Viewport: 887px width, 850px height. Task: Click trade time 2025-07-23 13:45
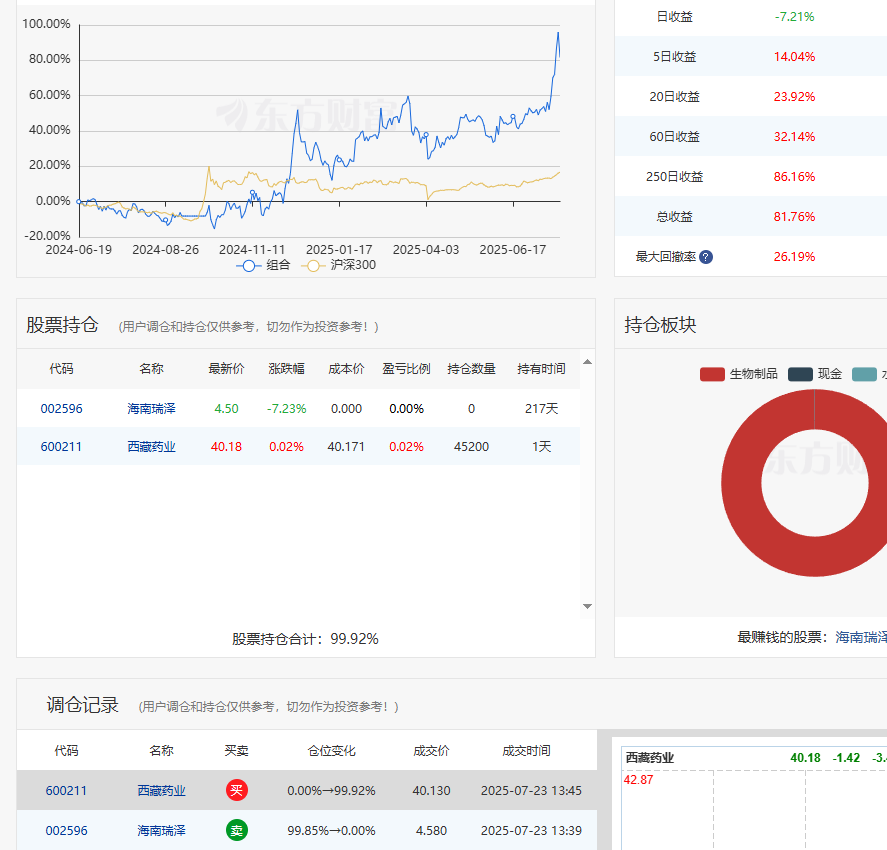(x=531, y=791)
